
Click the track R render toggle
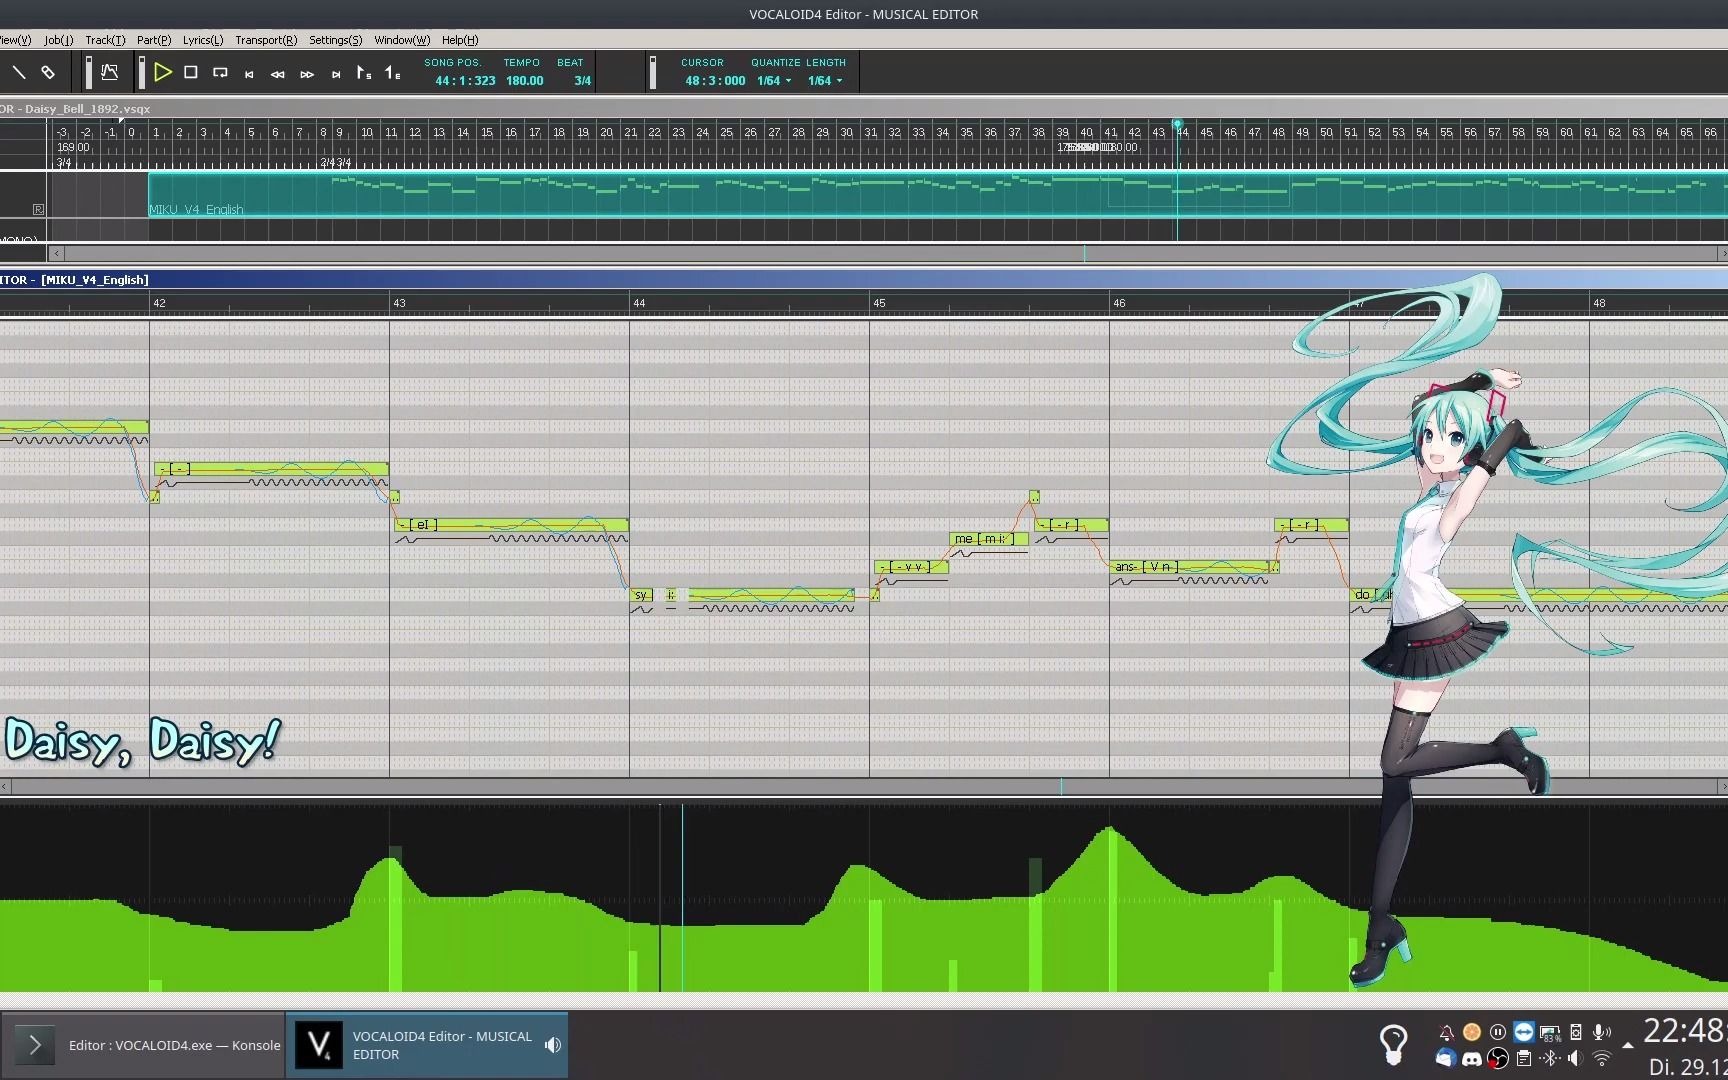point(38,209)
